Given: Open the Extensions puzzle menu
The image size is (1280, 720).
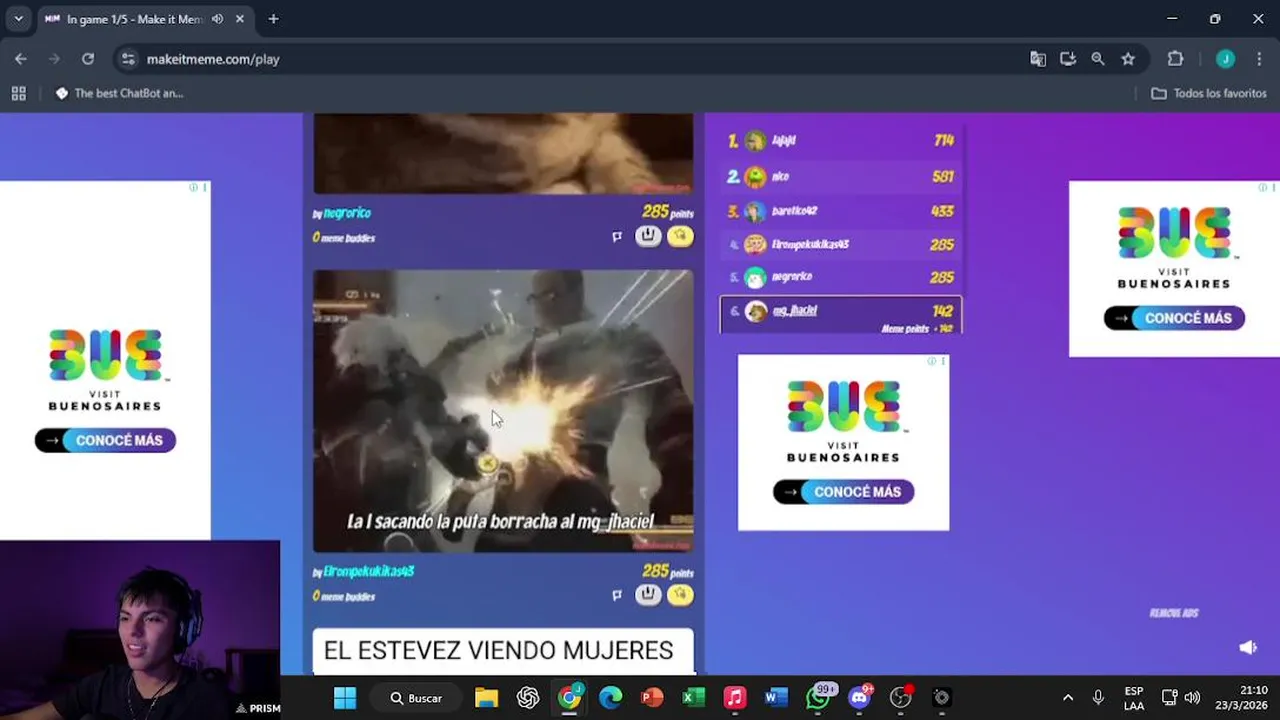Looking at the screenshot, I should point(1176,59).
